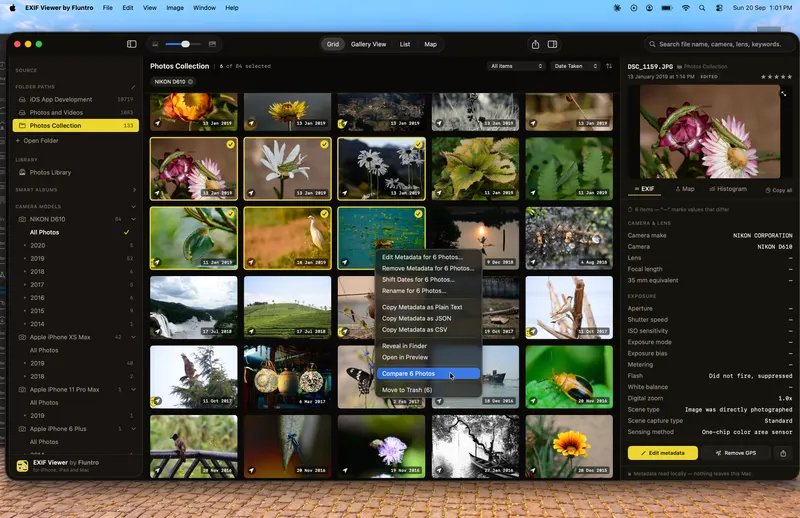This screenshot has width=800, height=518.
Task: Choose Compare 6 Photos from context menu
Action: (x=428, y=374)
